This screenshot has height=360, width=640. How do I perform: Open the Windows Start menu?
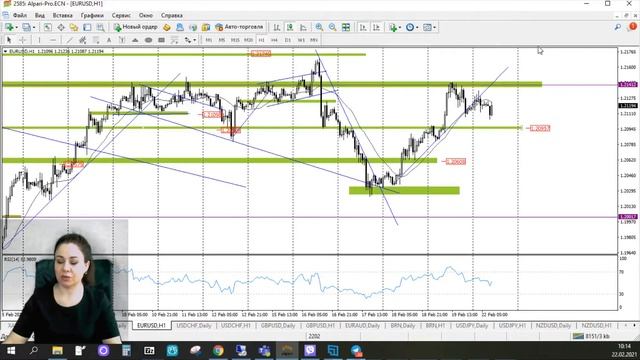(11, 351)
